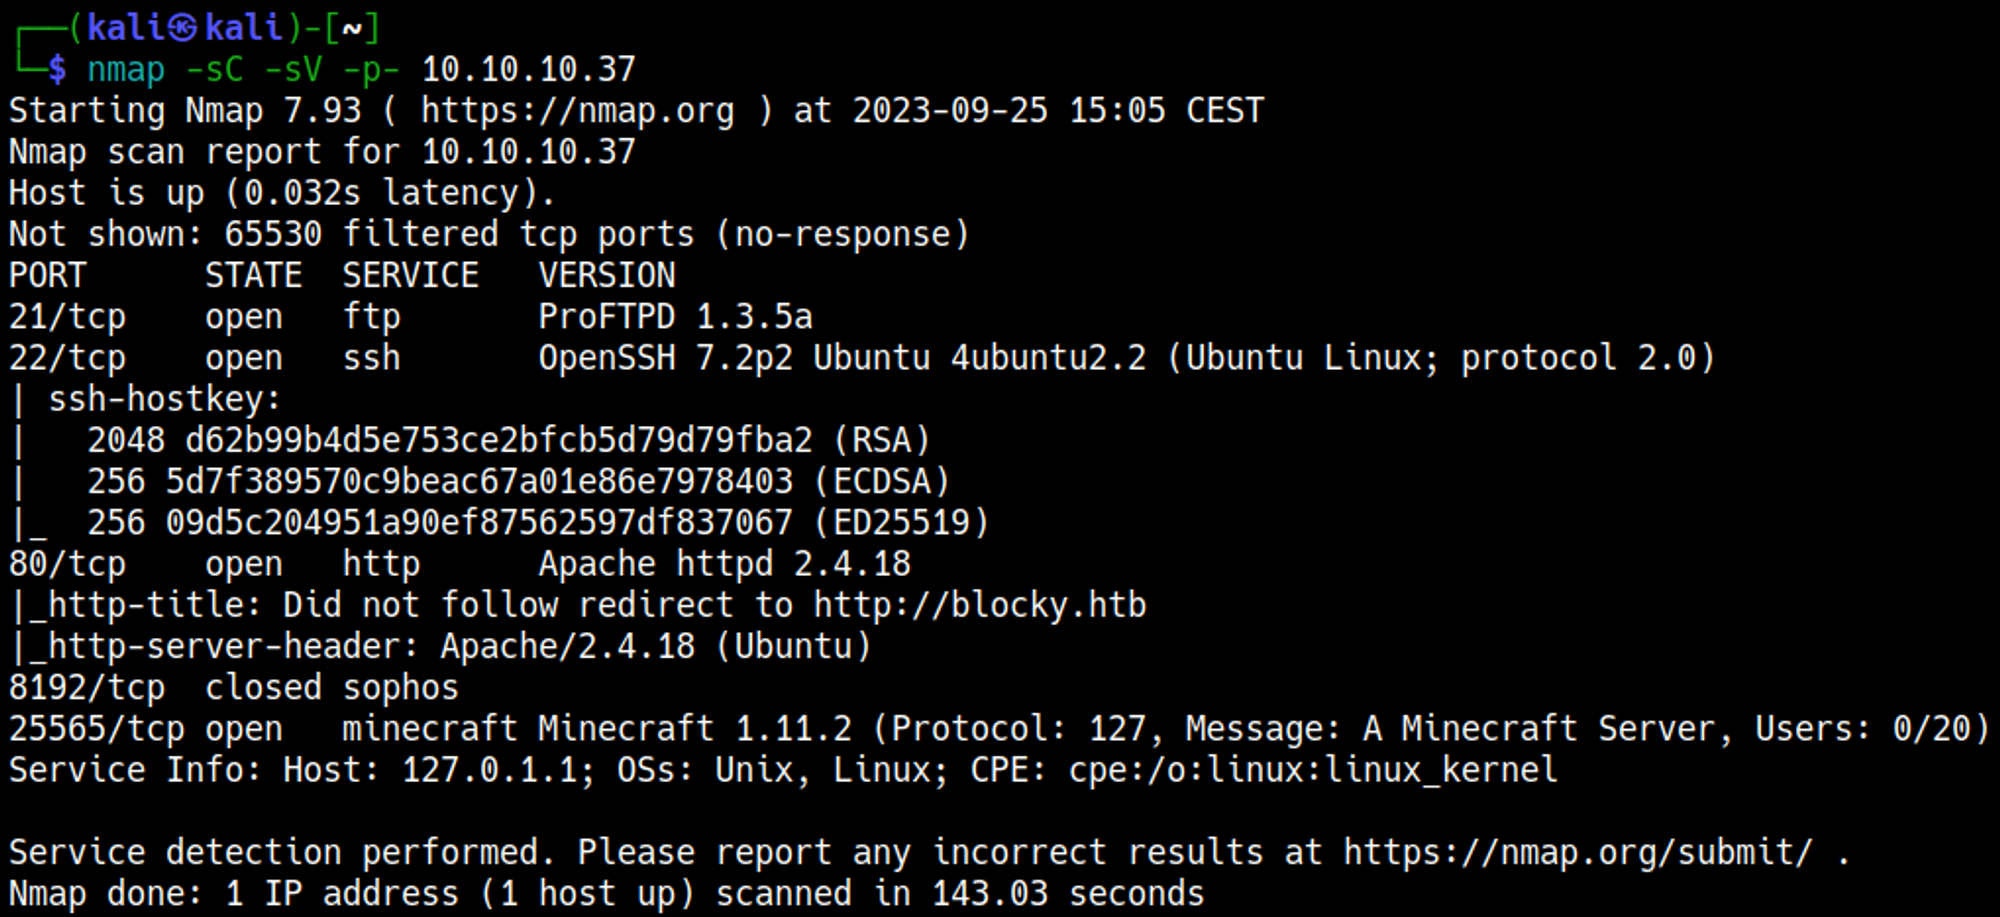Open the http://blocky.htb redirect URL
Image resolution: width=2000 pixels, height=917 pixels.
pyautogui.click(x=980, y=605)
